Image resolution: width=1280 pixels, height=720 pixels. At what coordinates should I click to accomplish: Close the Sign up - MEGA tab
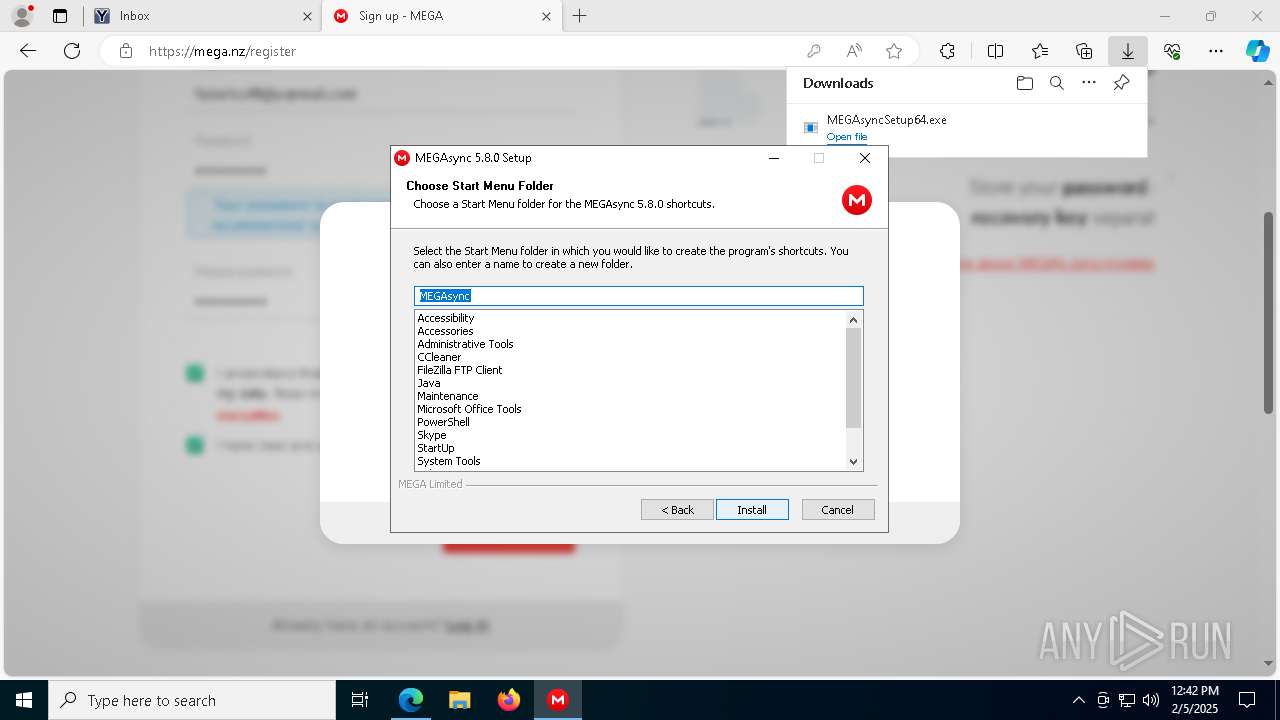[546, 16]
